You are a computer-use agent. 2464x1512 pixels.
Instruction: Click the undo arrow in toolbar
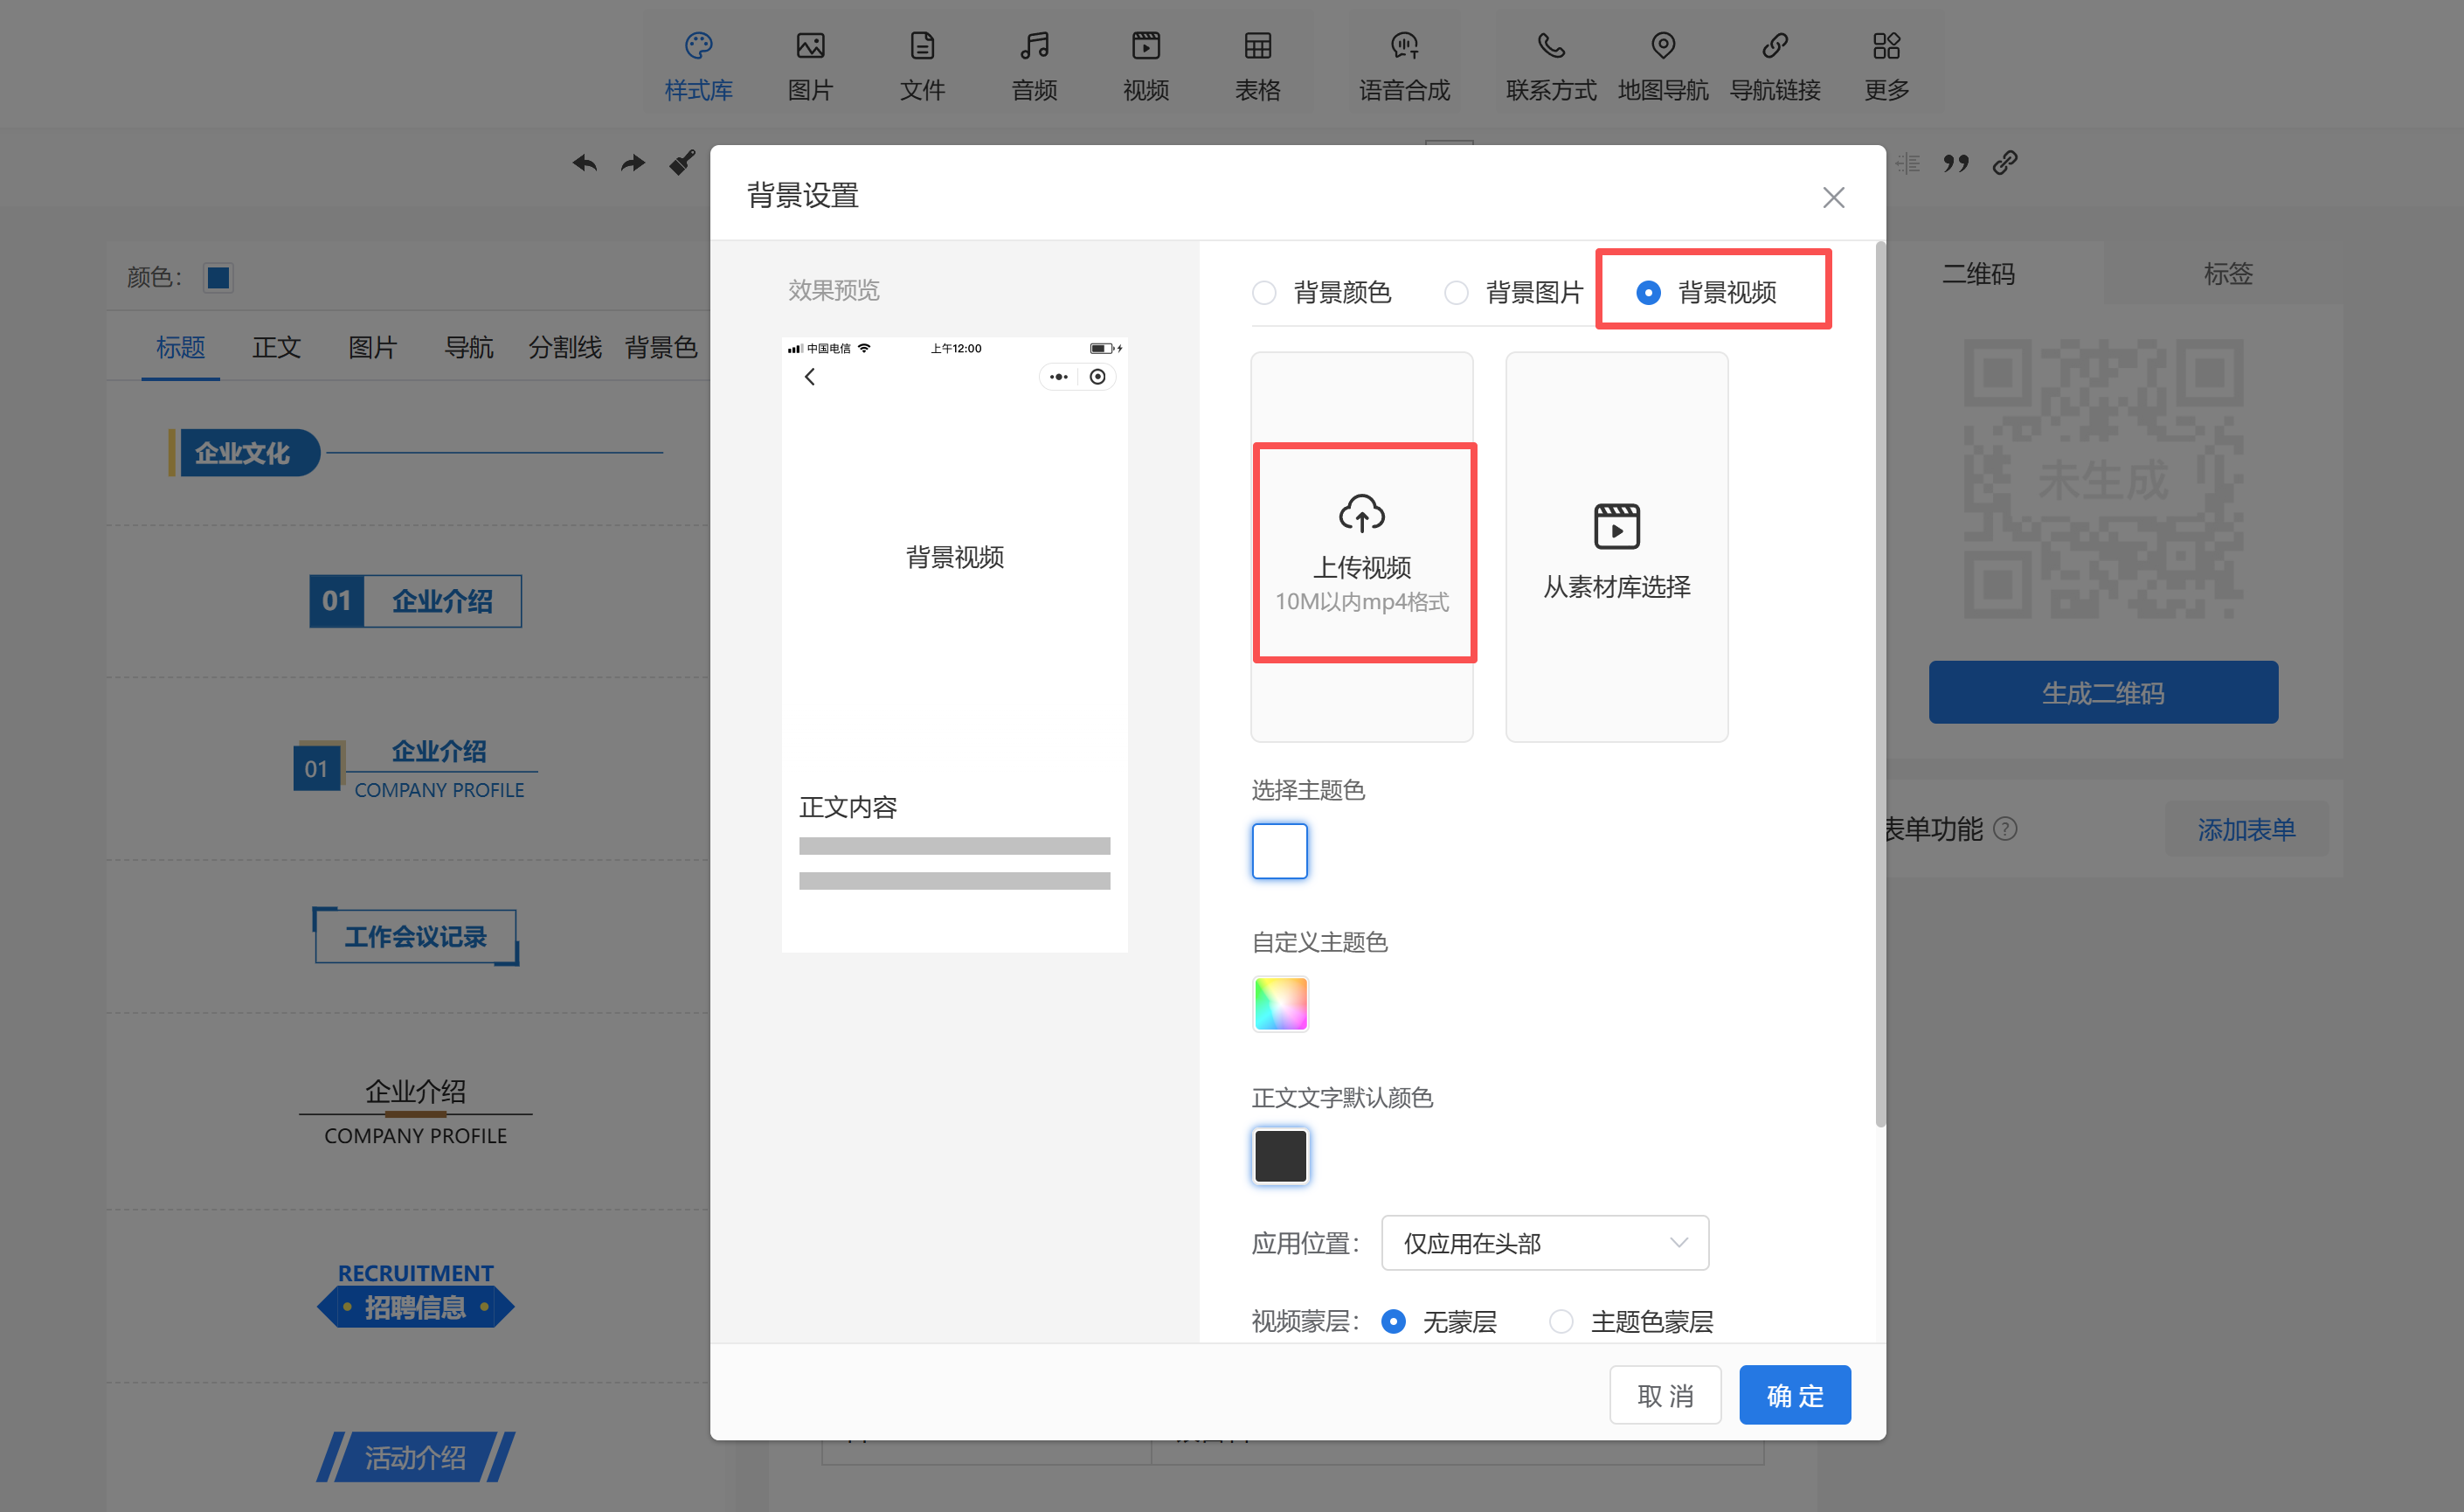pos(585,163)
